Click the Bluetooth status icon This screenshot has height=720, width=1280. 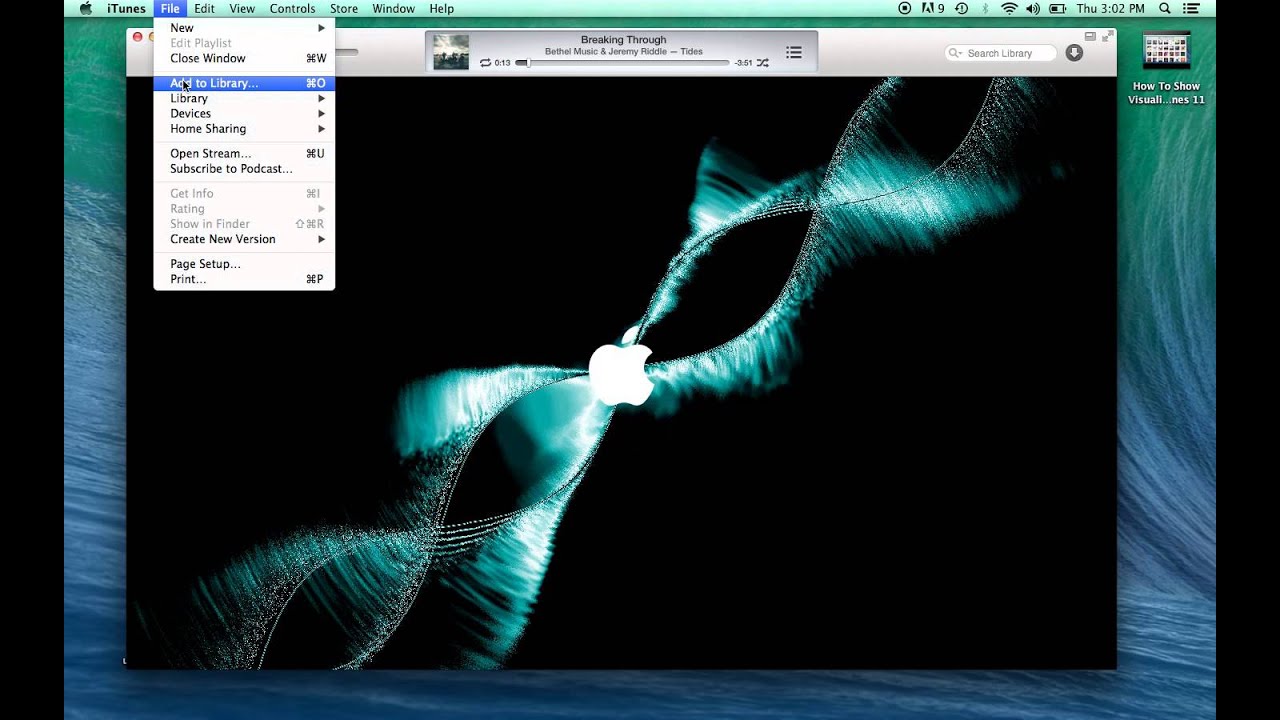click(x=985, y=9)
